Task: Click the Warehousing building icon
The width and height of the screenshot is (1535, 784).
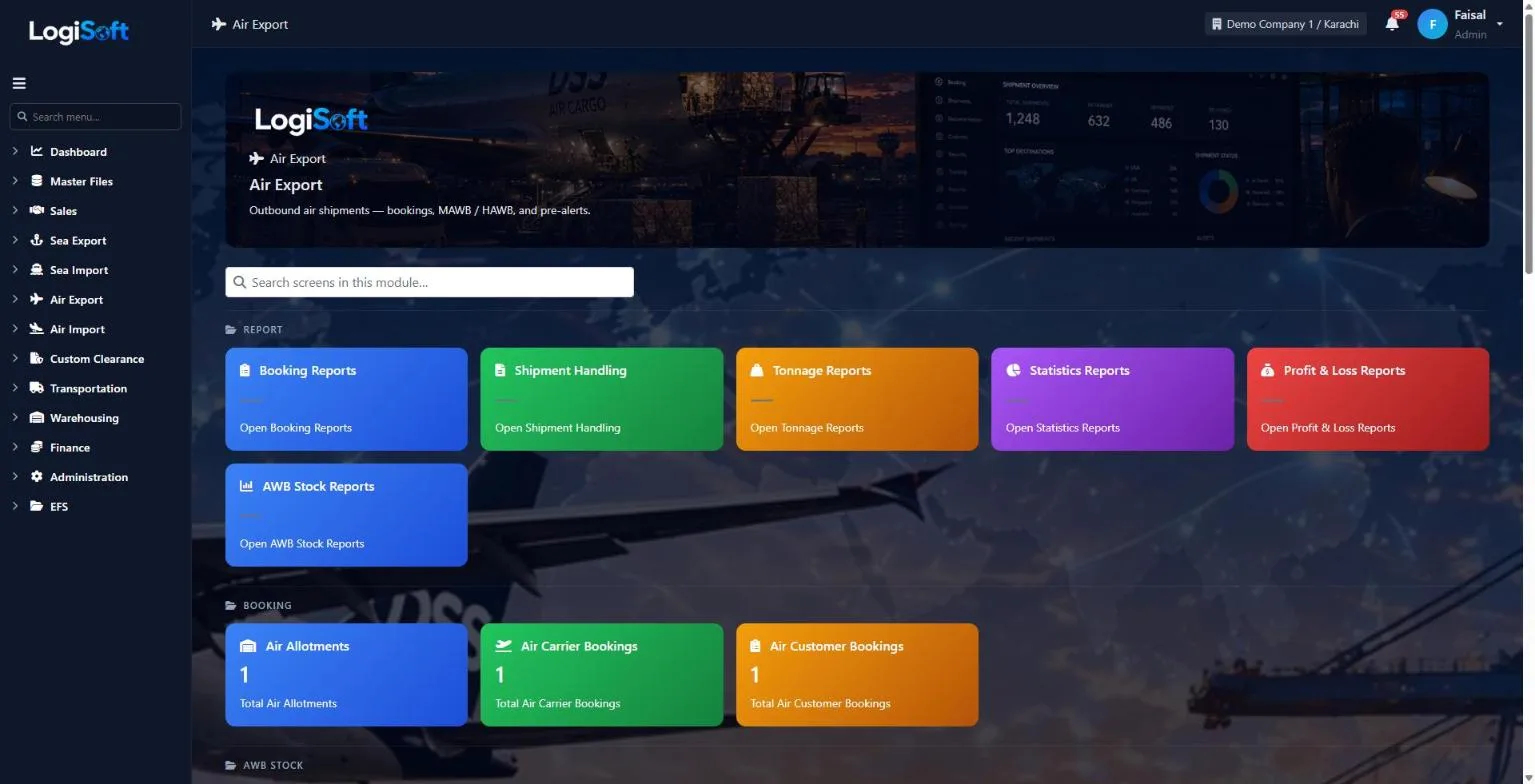Action: point(37,417)
